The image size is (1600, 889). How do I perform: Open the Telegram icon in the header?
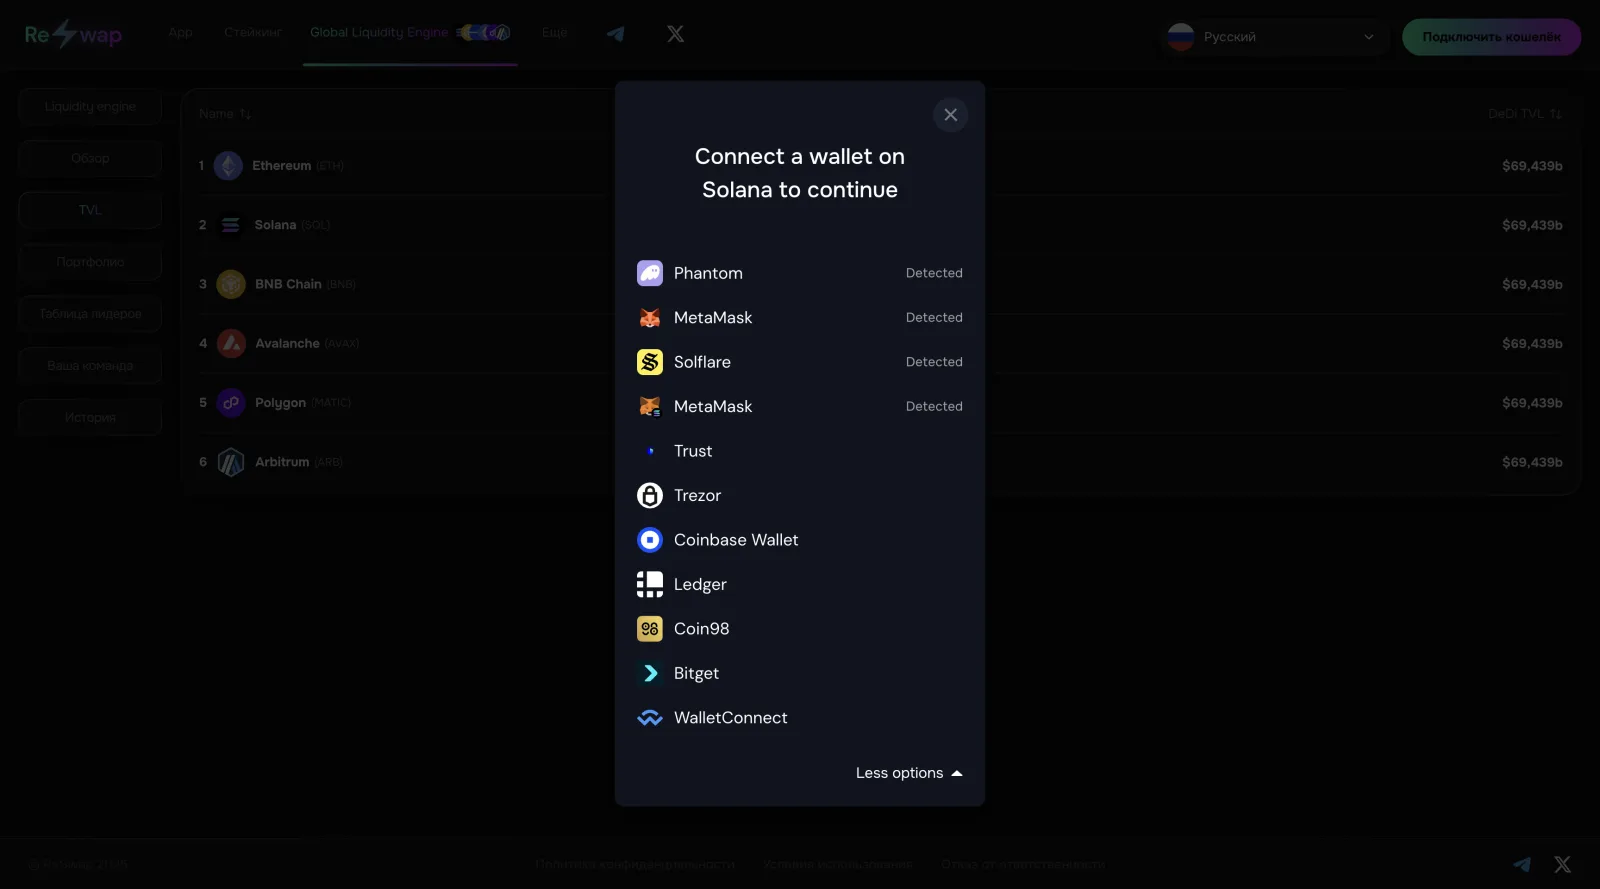(x=616, y=34)
